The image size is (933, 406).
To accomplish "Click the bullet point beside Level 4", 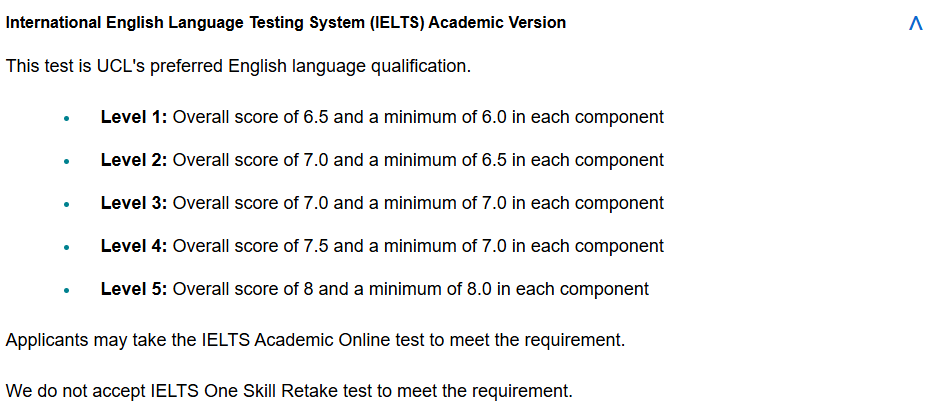I will [x=67, y=248].
